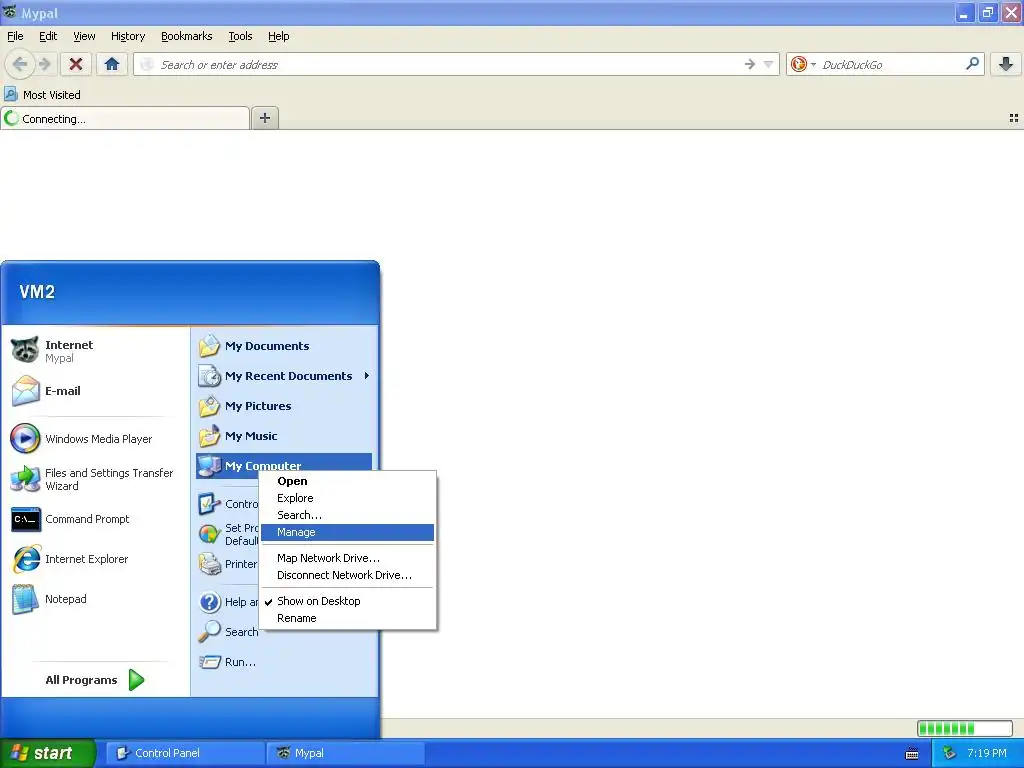This screenshot has width=1024, height=768.
Task: Toggle Show on Desktop option
Action: tap(347, 601)
